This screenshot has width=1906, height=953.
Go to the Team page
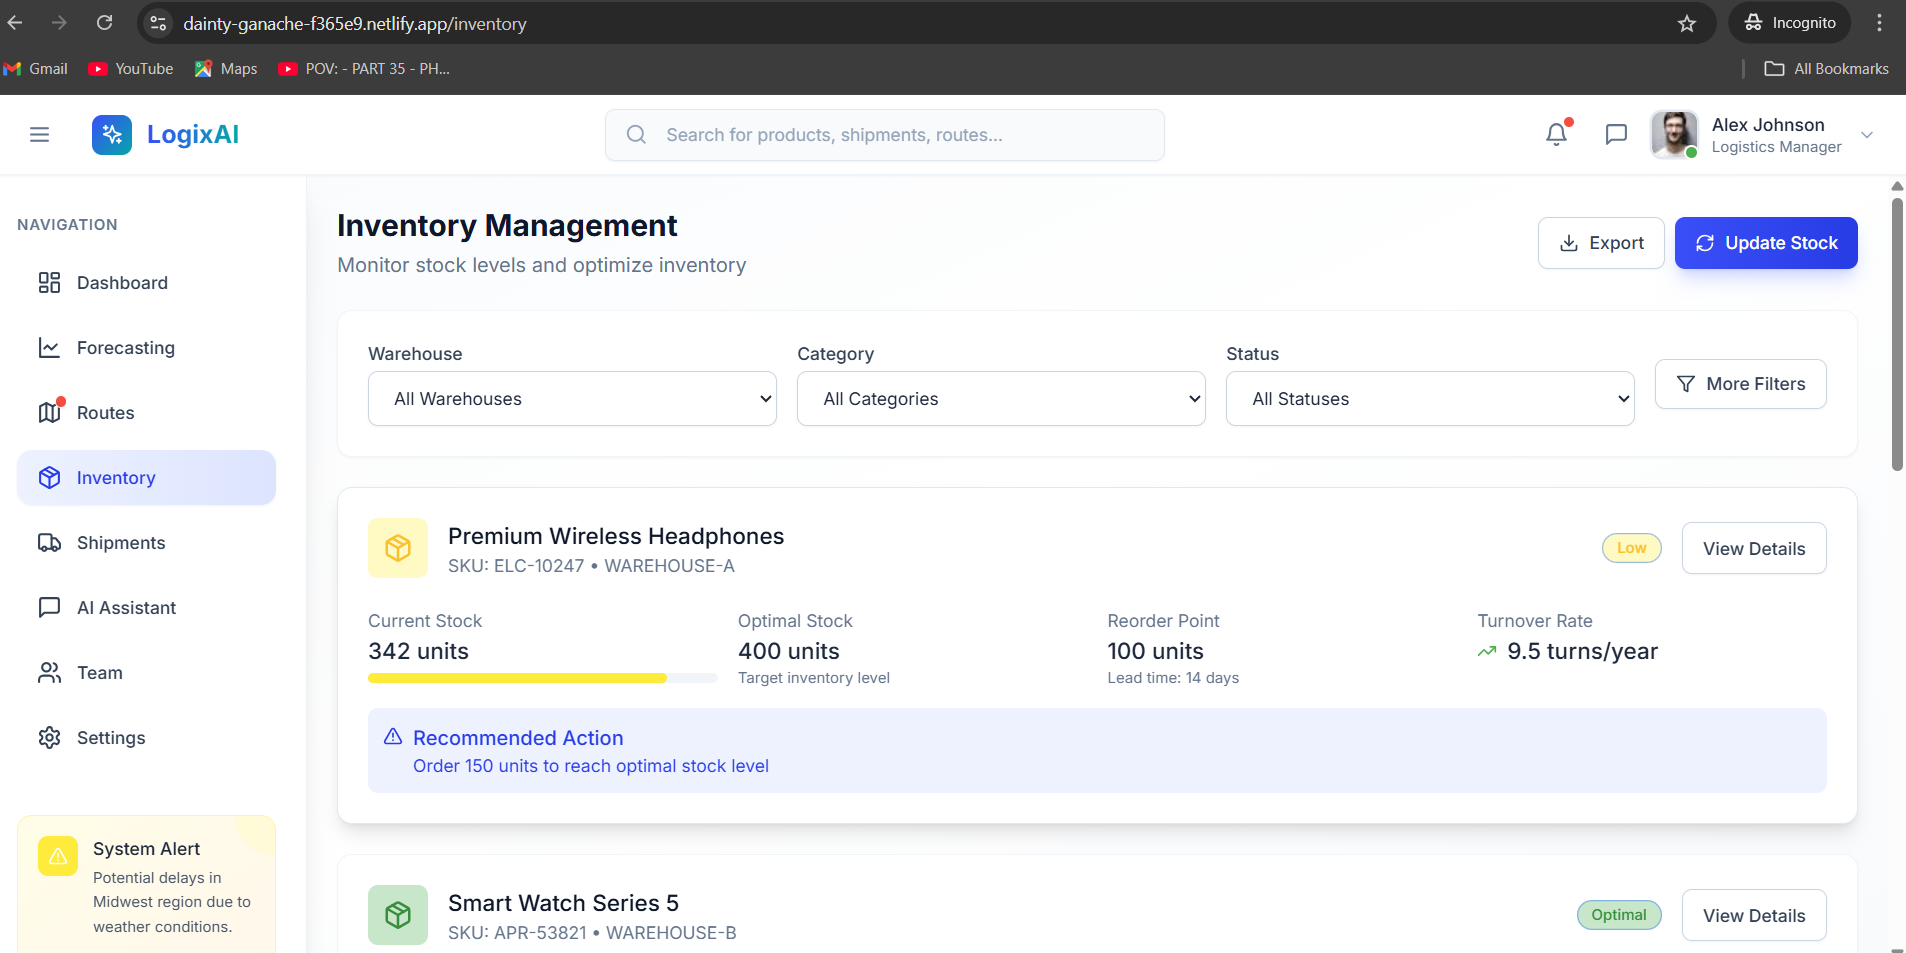(146, 673)
